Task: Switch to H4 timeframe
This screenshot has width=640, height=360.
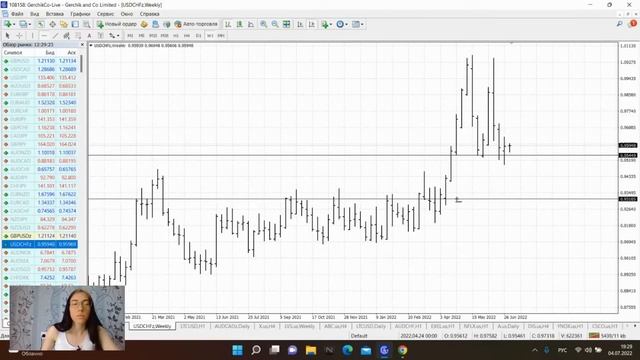Action: [x=187, y=36]
